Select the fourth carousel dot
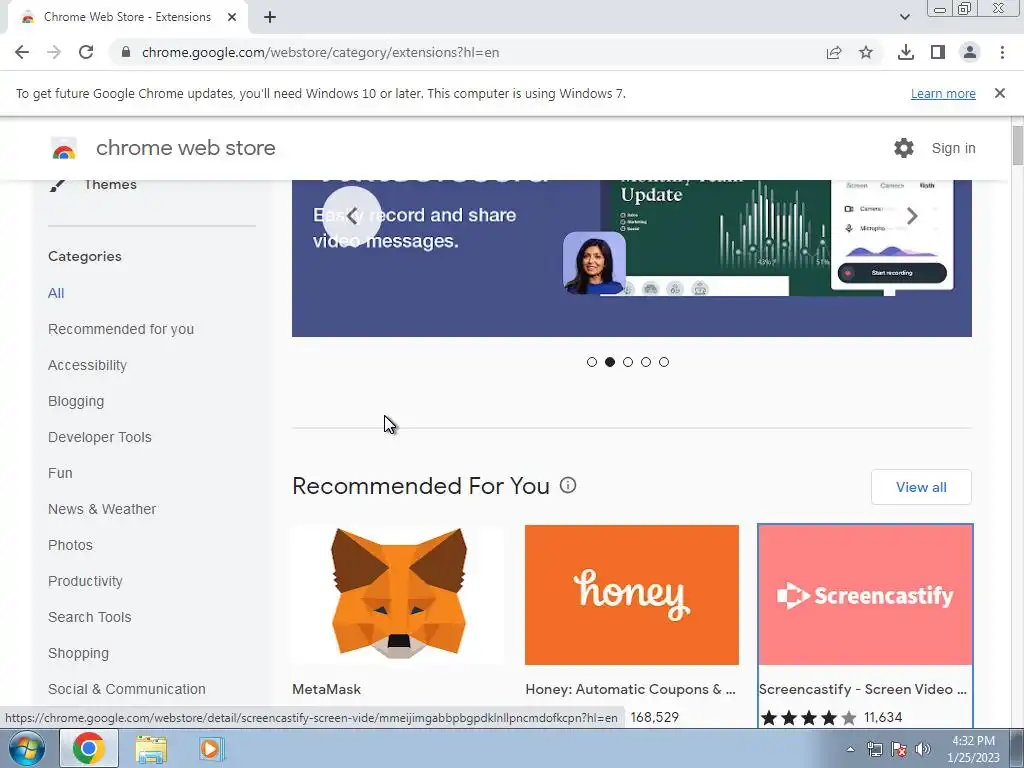The width and height of the screenshot is (1024, 768). [x=646, y=362]
